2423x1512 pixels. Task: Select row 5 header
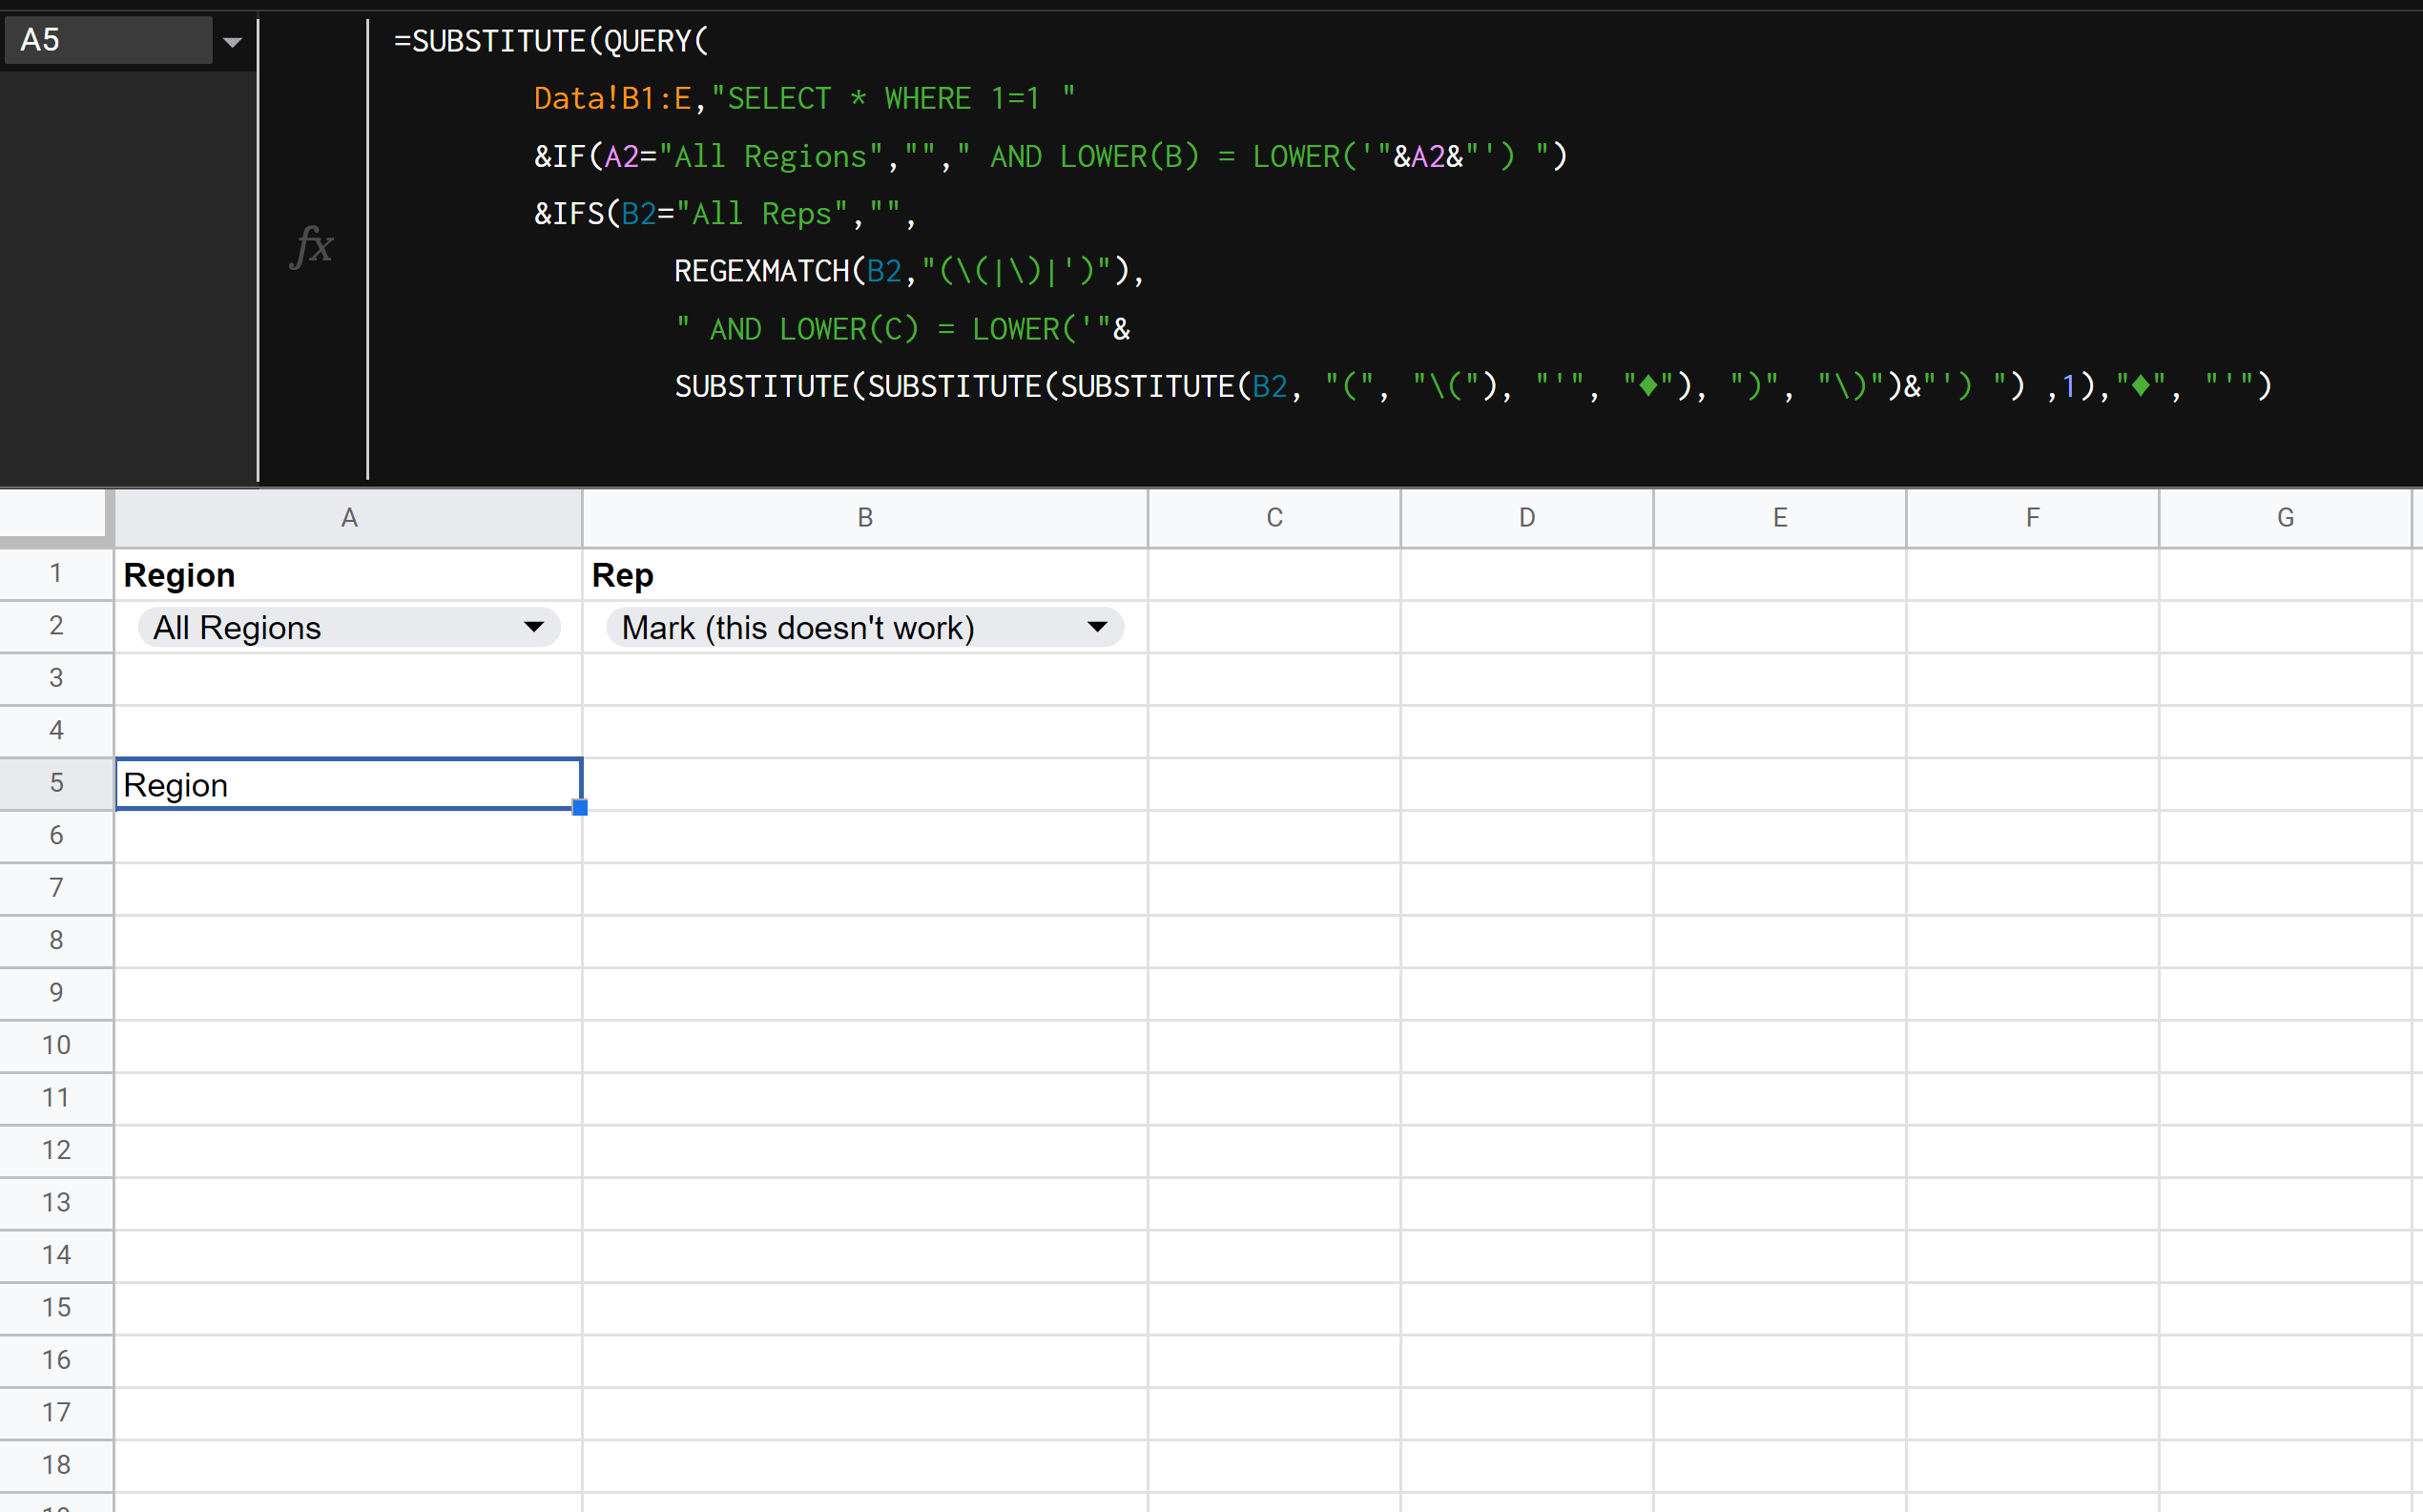(x=56, y=783)
